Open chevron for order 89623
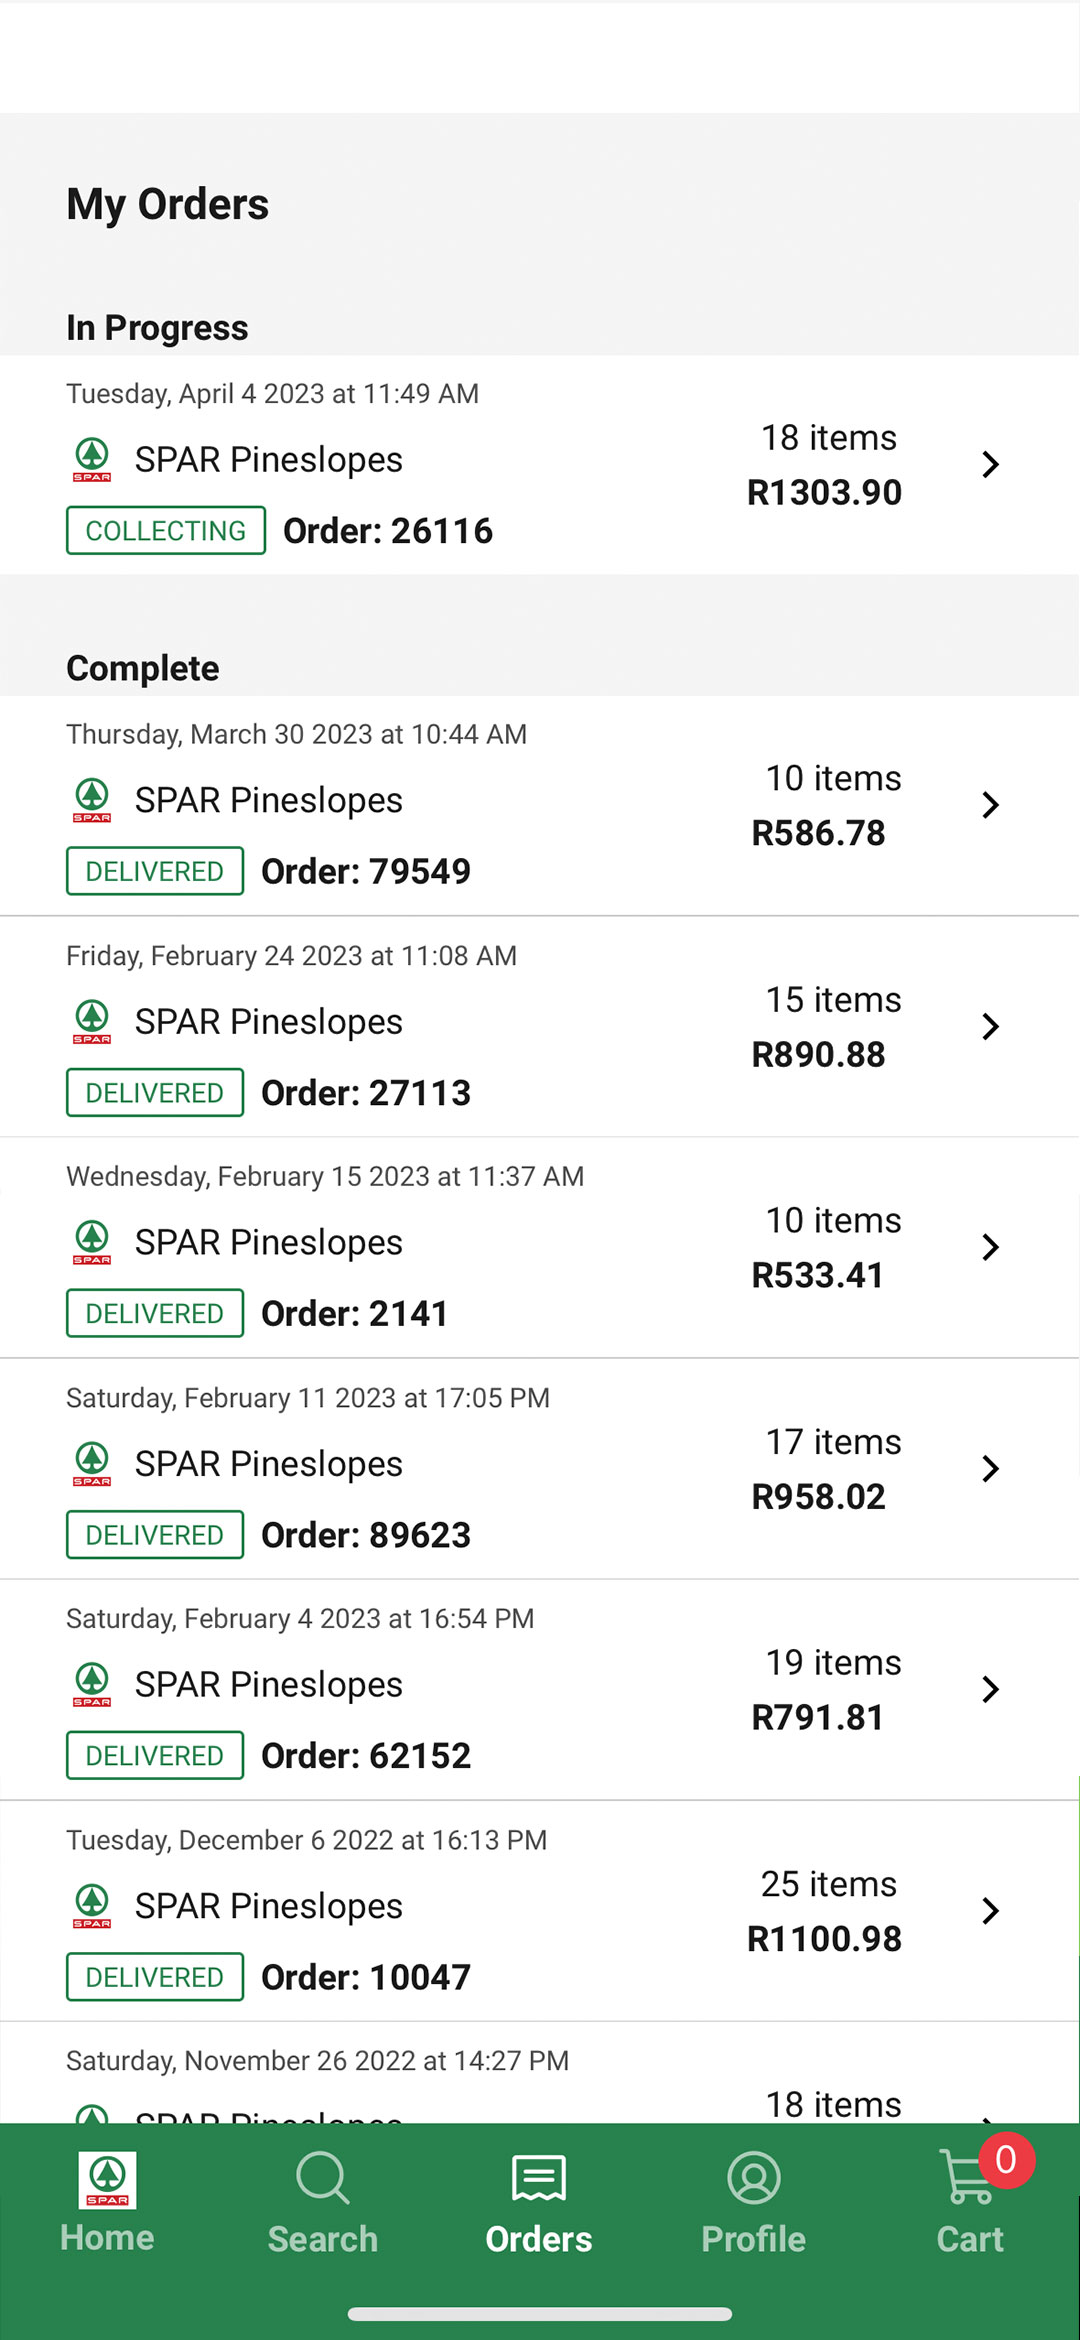 [x=990, y=1468]
